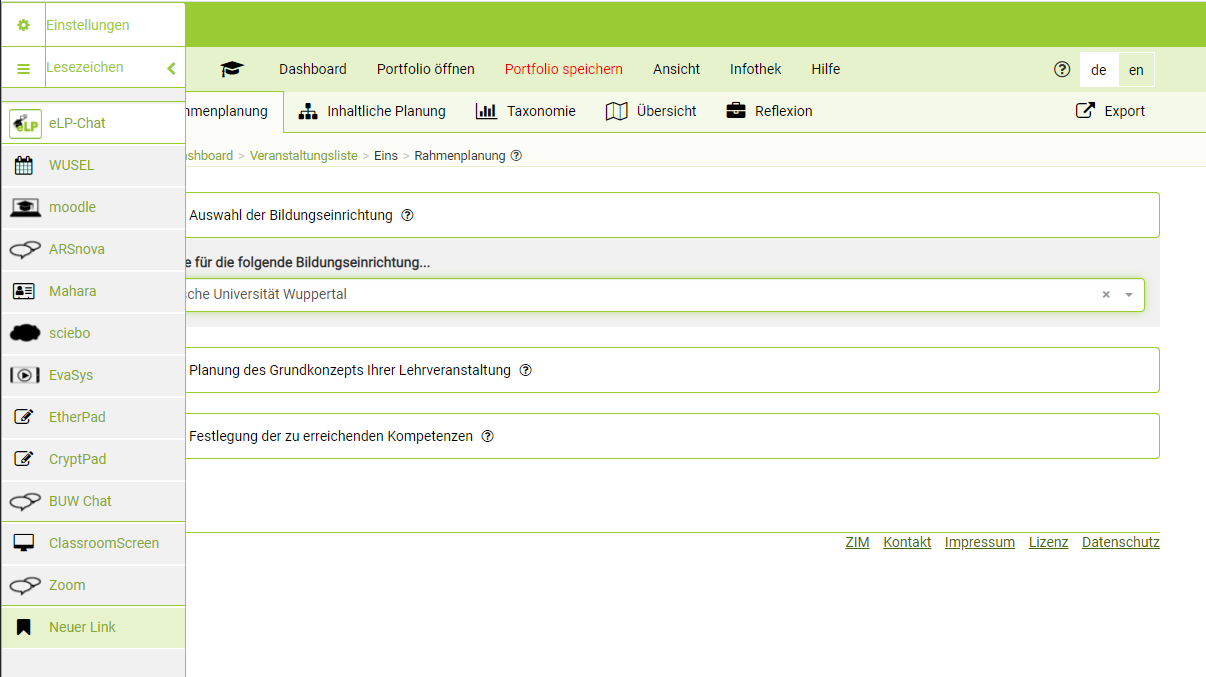Open help for Festlegung der Kompetenzen
The width and height of the screenshot is (1206, 677).
[488, 436]
